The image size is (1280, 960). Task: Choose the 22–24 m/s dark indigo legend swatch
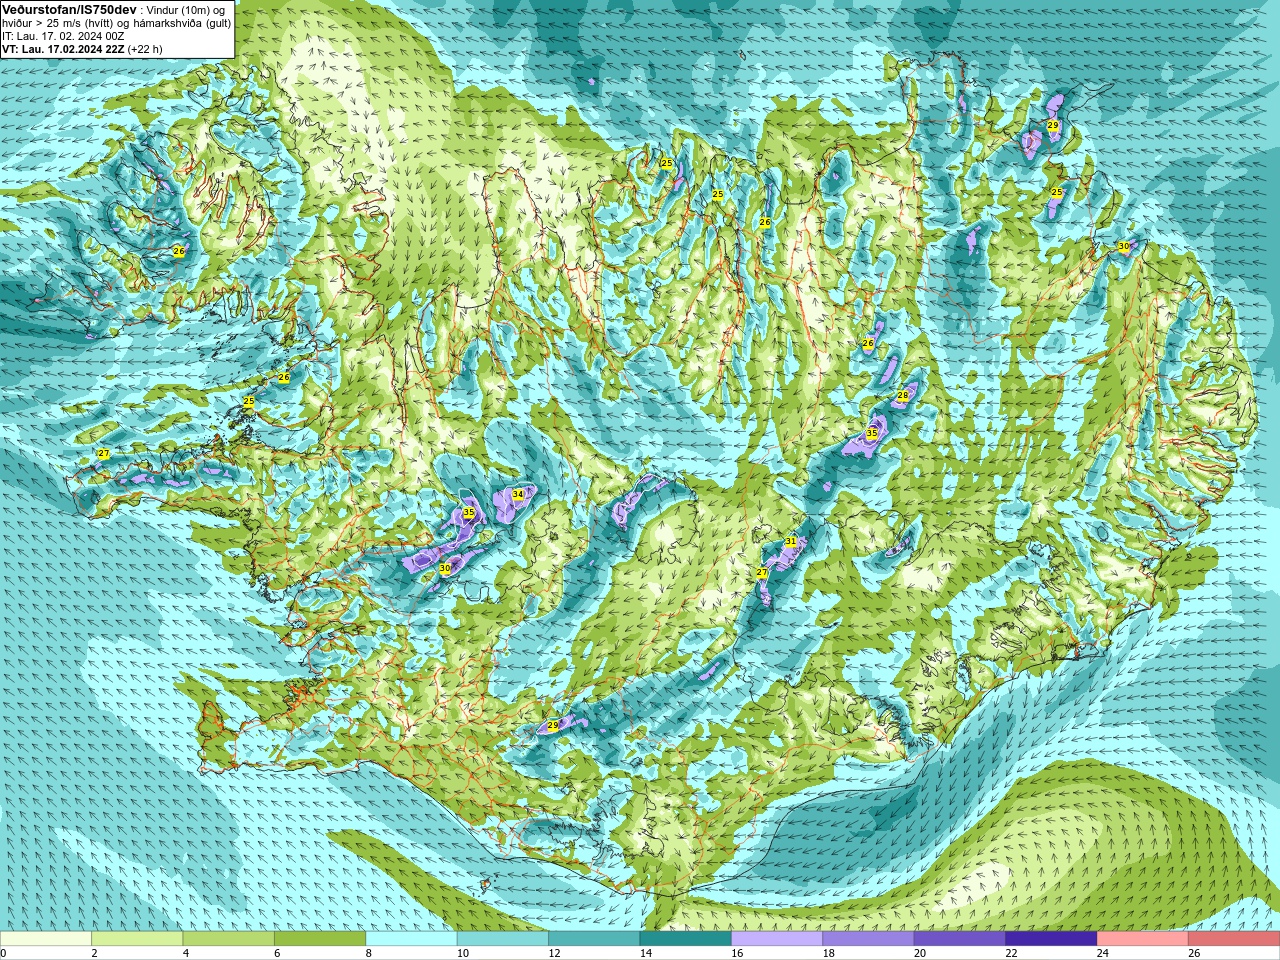click(x=1052, y=939)
